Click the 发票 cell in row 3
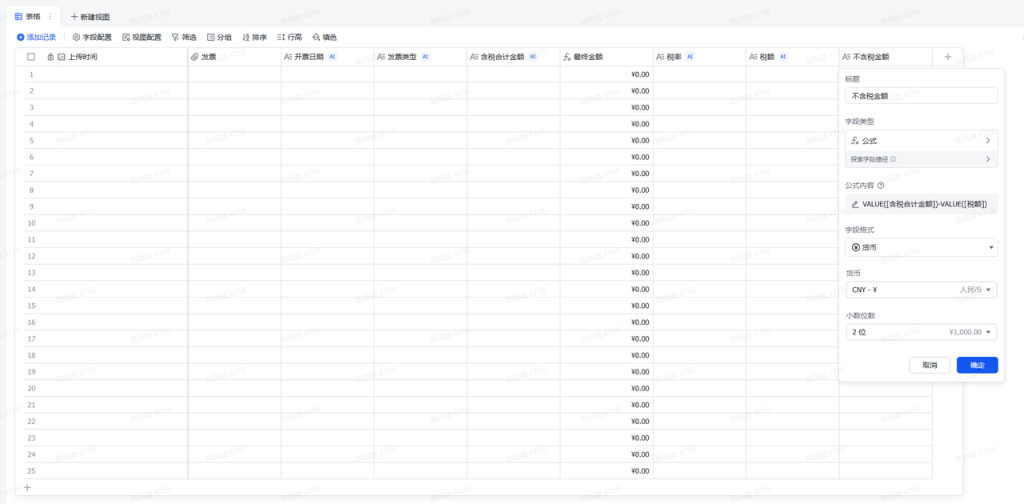 point(234,107)
